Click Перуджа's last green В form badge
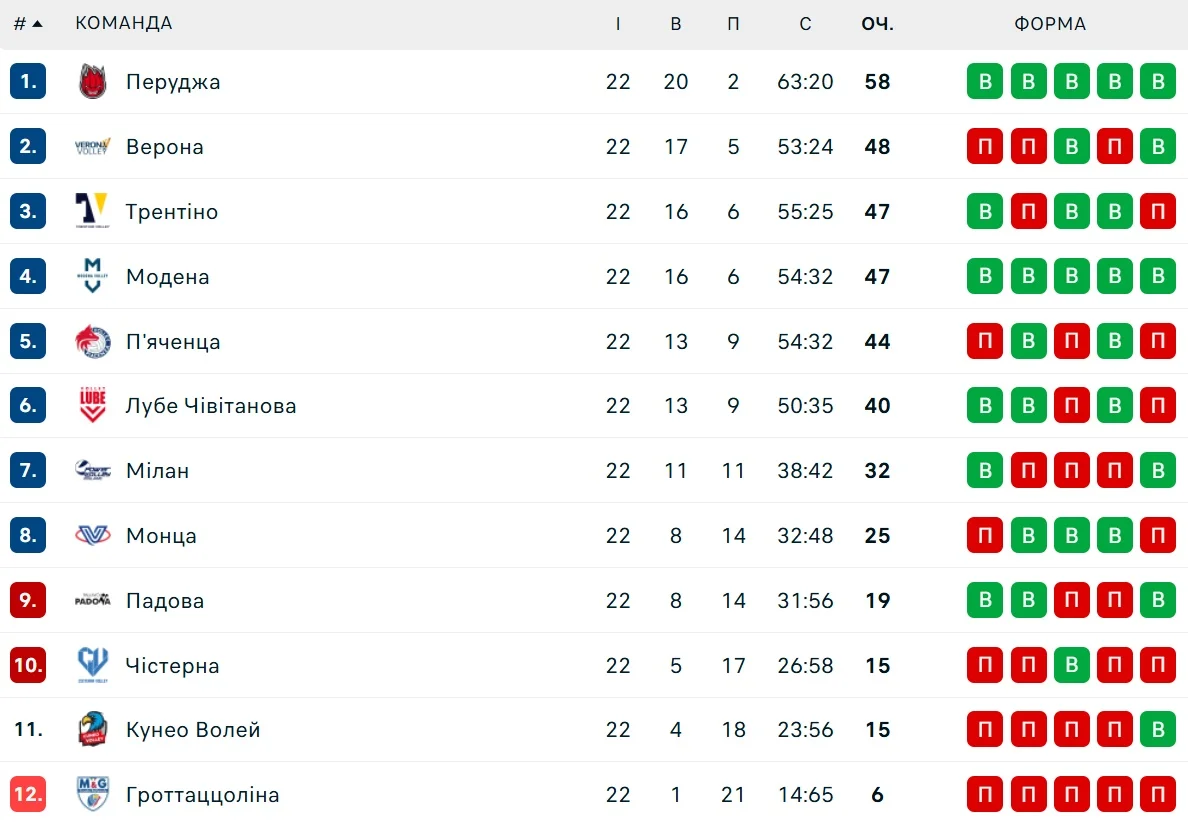The width and height of the screenshot is (1188, 824). click(1157, 82)
